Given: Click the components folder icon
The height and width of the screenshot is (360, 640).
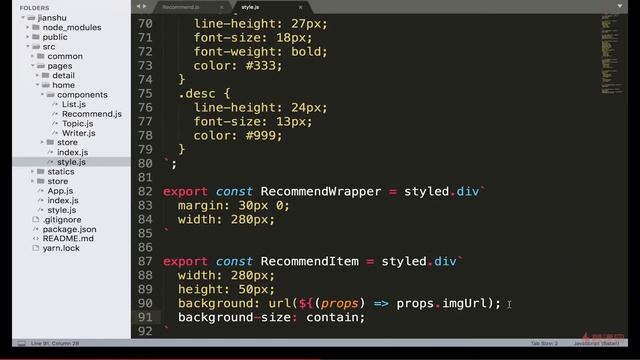Looking at the screenshot, I should (x=51, y=94).
